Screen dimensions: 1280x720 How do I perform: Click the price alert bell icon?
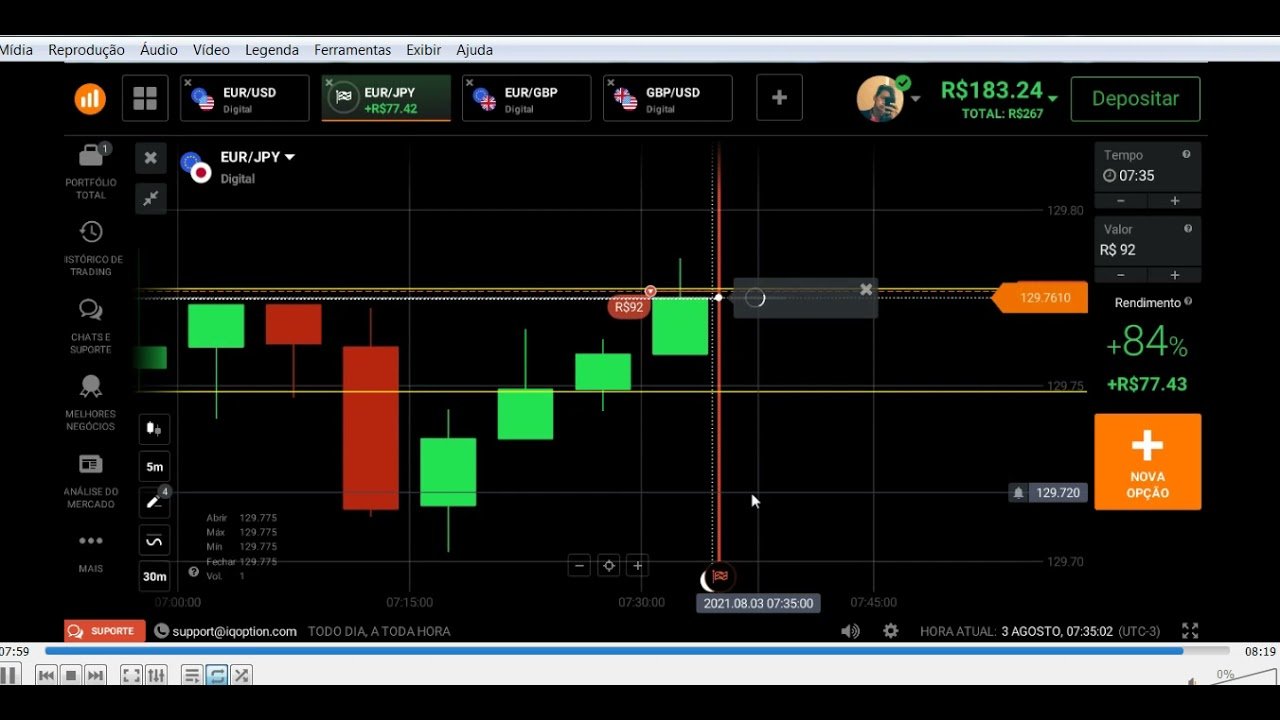(x=1018, y=493)
